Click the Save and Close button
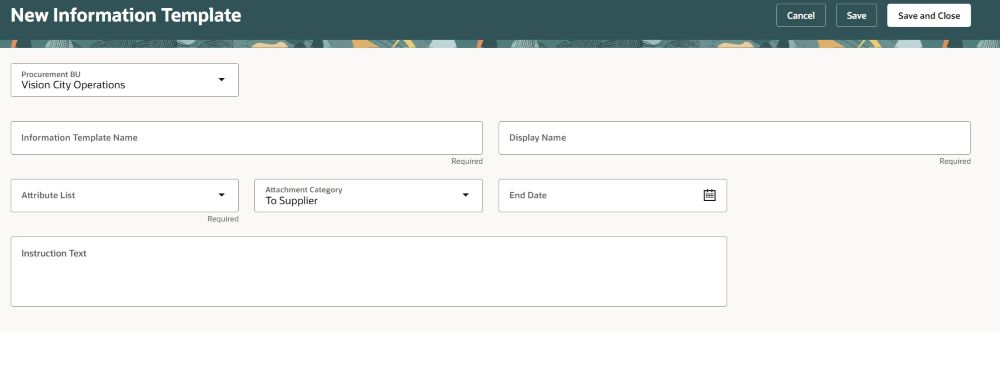The width and height of the screenshot is (1000, 388). pos(929,16)
